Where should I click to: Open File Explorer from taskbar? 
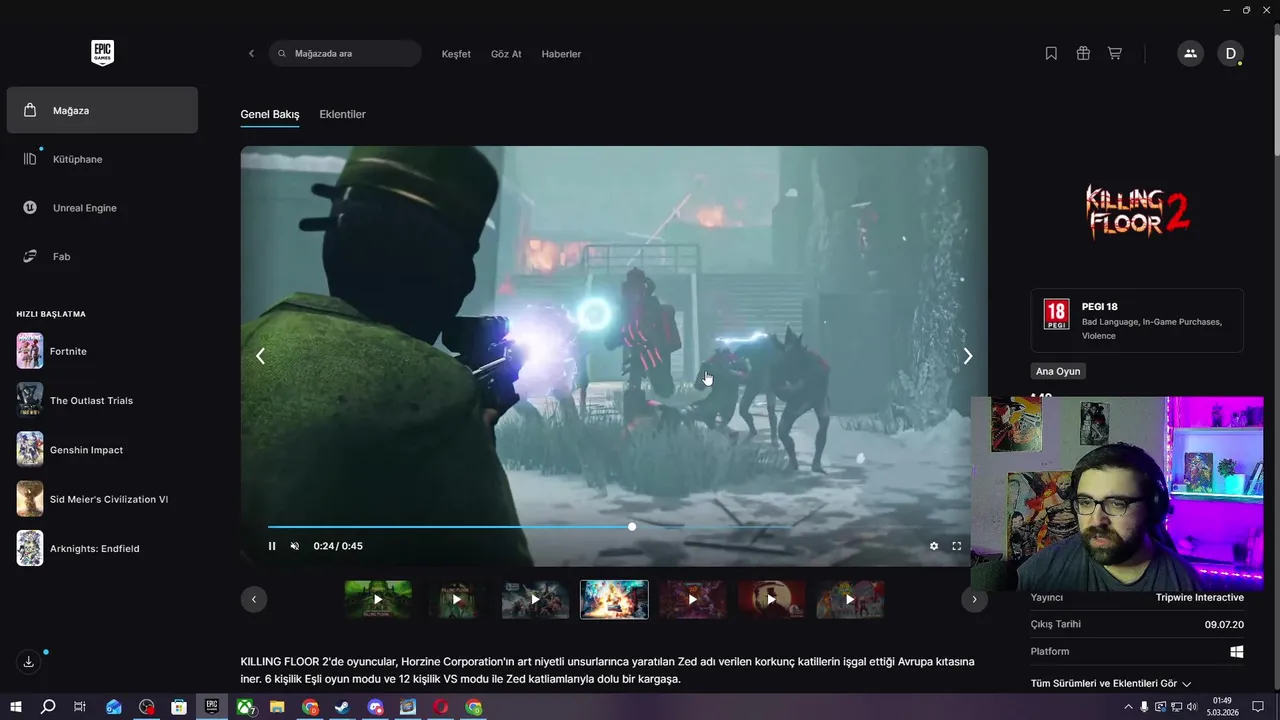pos(277,707)
